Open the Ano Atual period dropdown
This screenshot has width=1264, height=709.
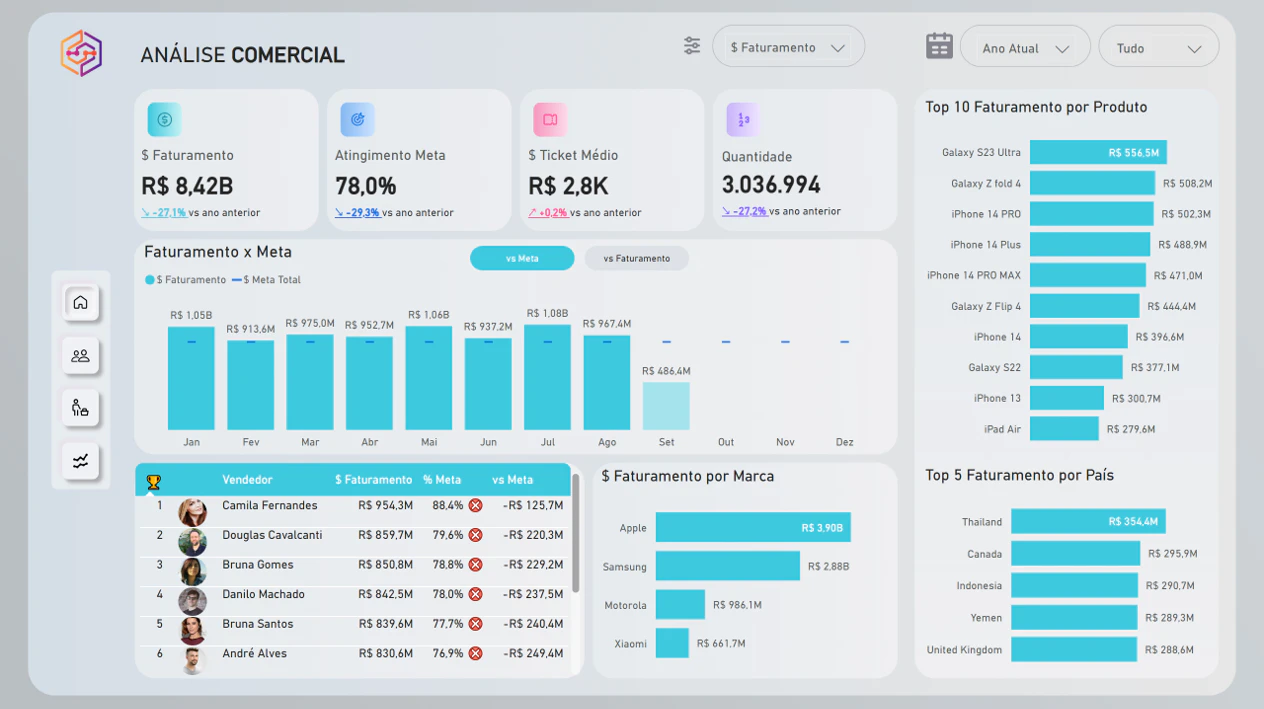click(1025, 48)
